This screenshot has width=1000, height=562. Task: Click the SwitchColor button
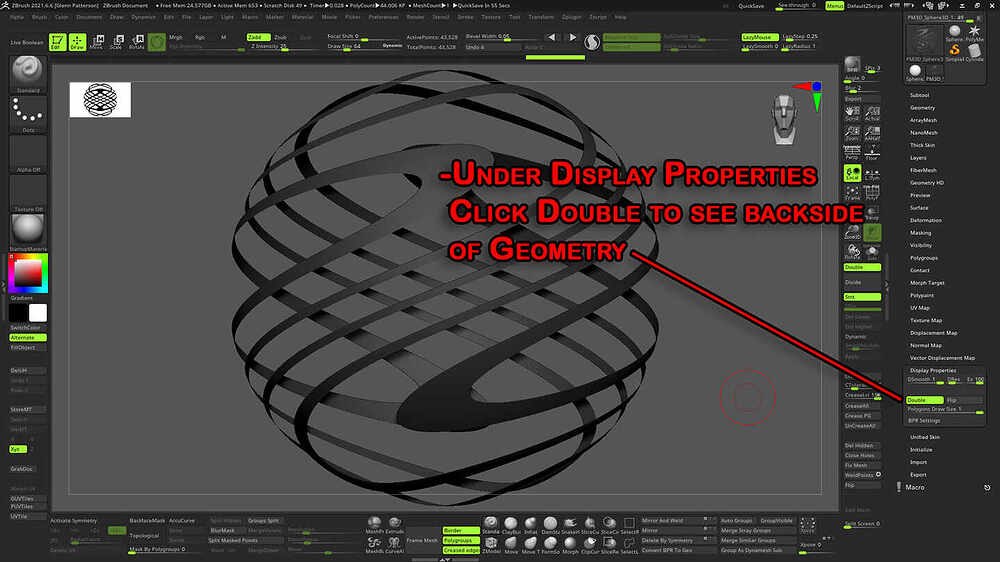coord(27,327)
